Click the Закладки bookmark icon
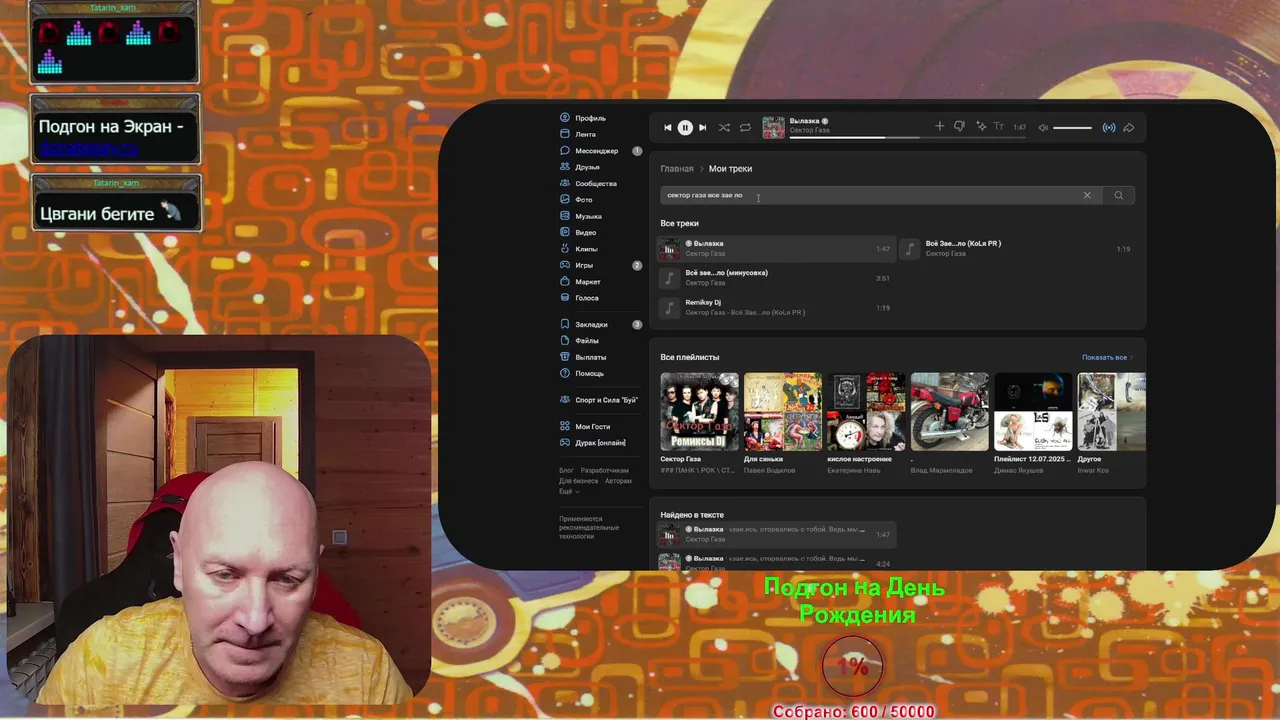This screenshot has width=1280, height=720. pos(565,324)
